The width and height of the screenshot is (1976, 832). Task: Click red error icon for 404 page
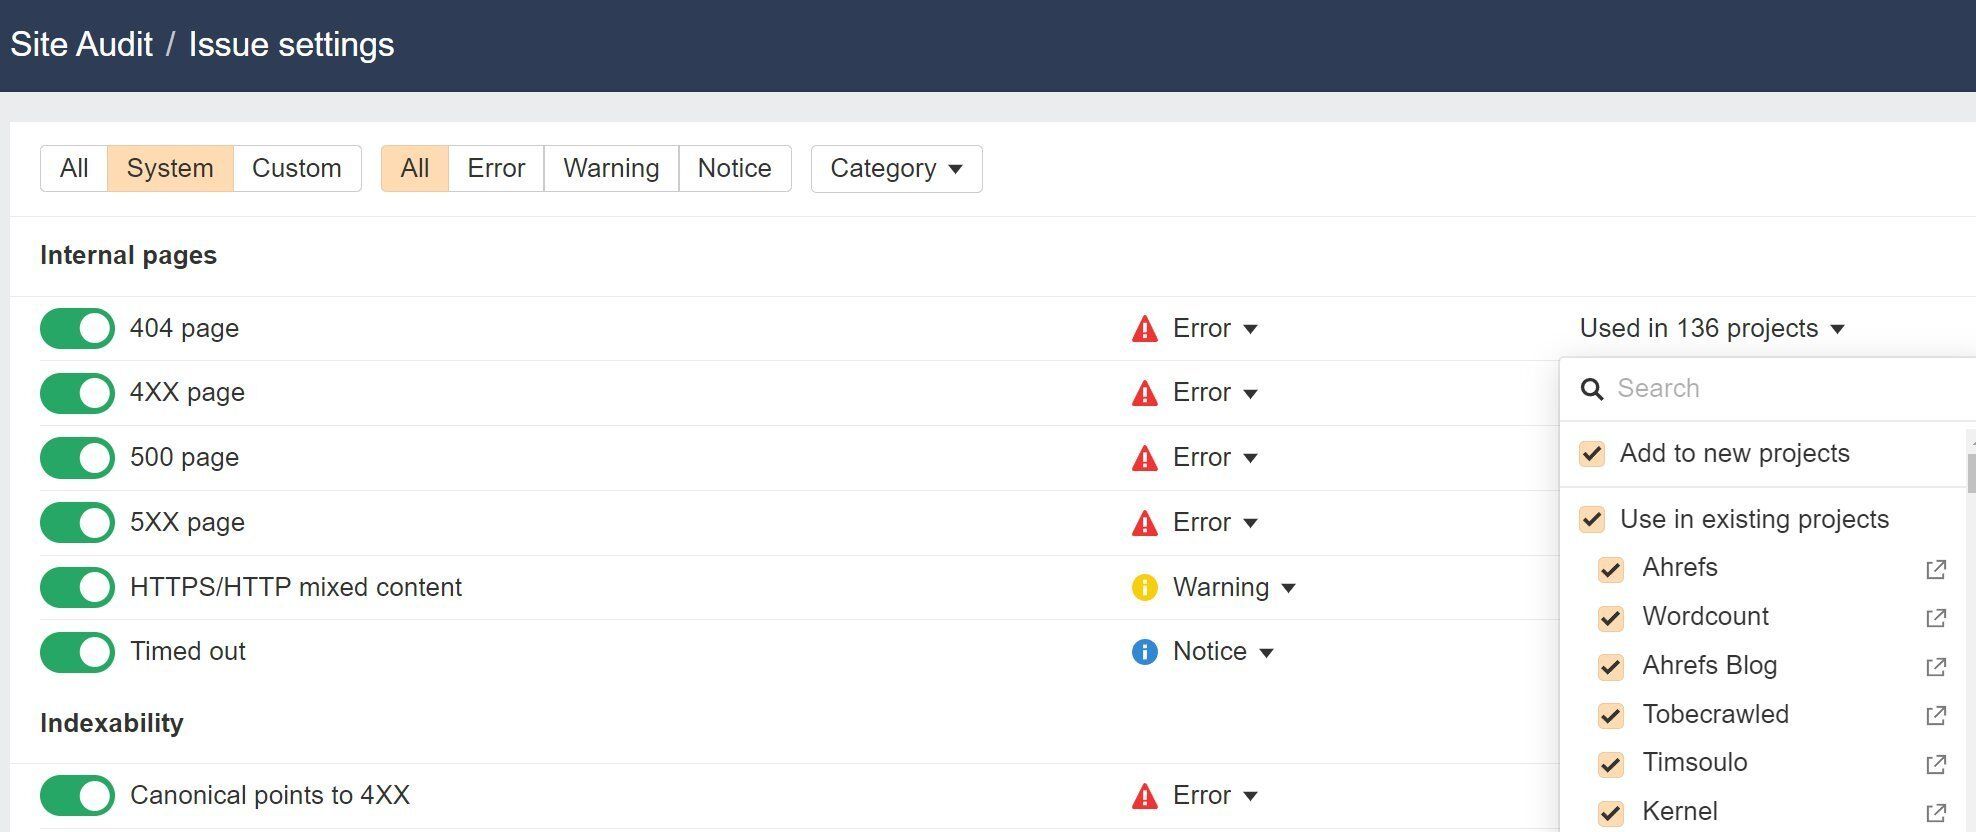tap(1144, 329)
